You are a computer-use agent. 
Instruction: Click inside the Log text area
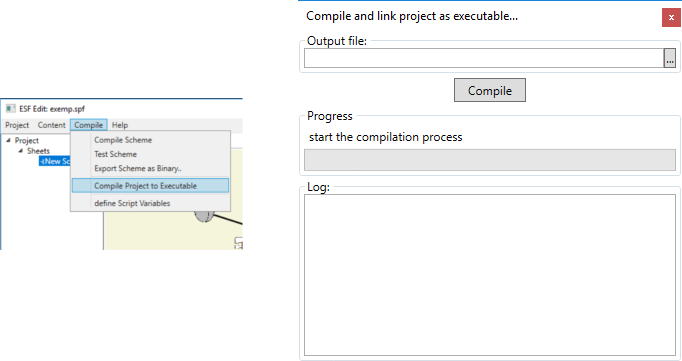[x=490, y=275]
